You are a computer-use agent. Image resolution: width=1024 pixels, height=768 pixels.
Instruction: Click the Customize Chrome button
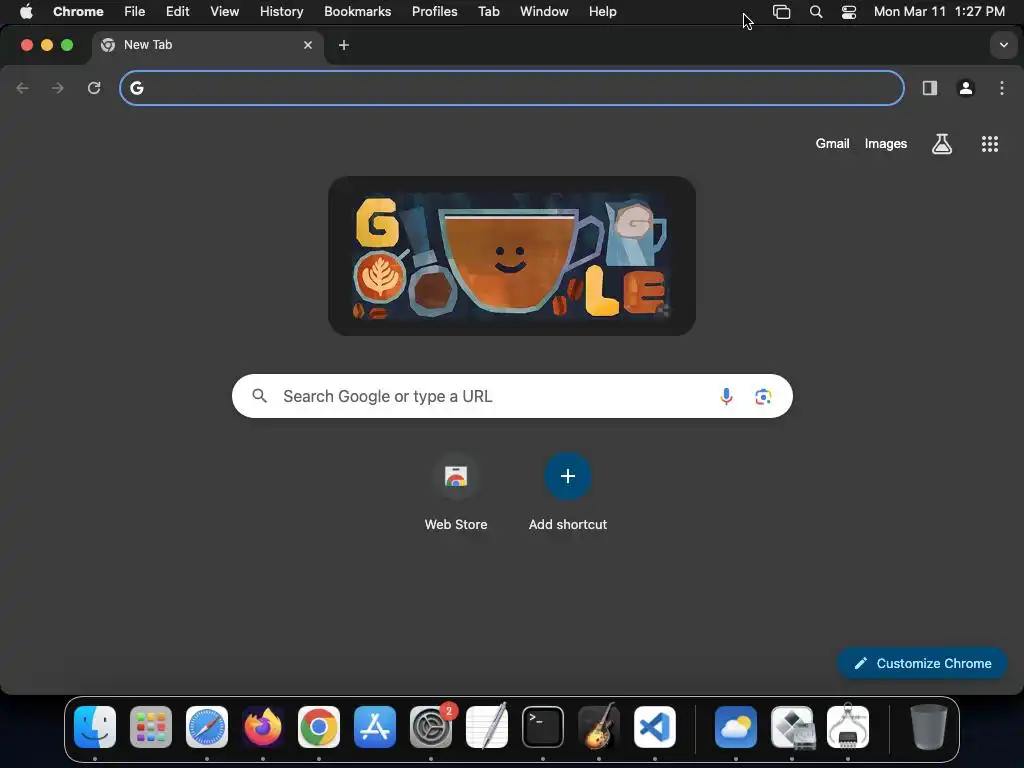point(922,664)
